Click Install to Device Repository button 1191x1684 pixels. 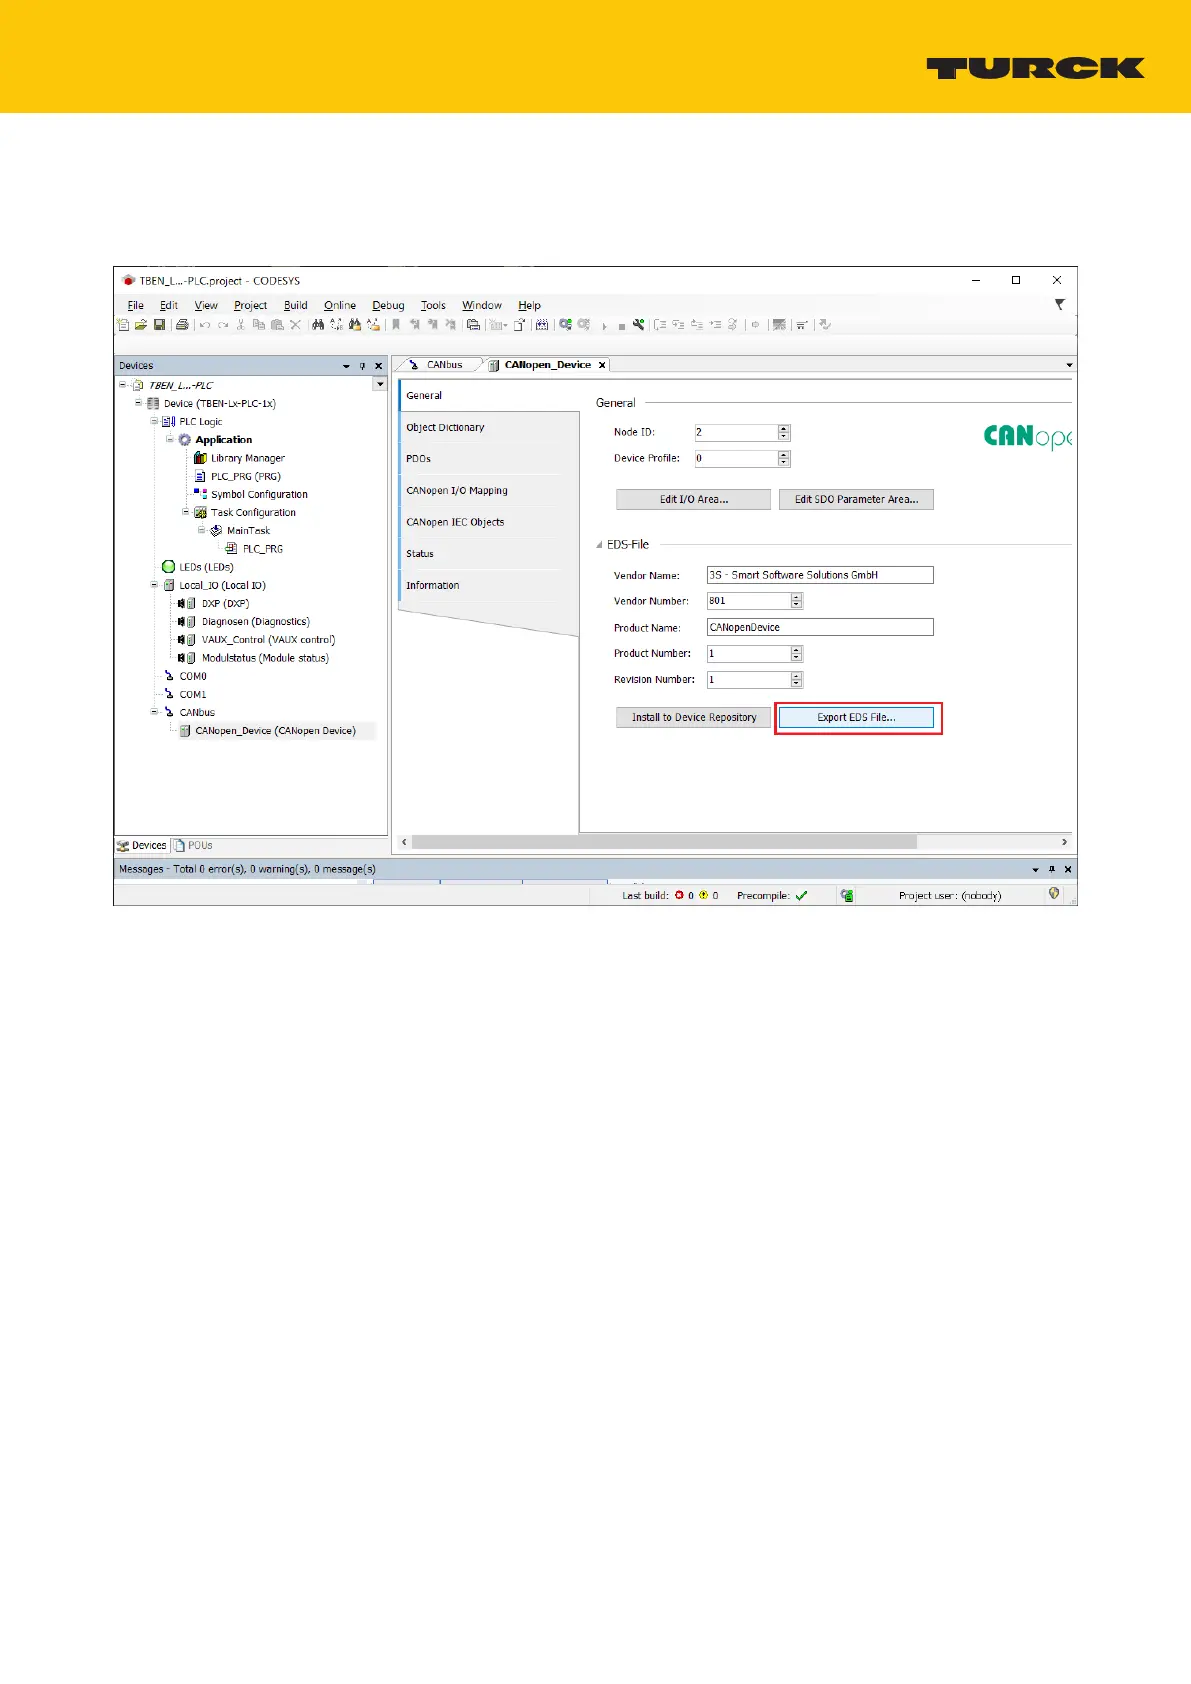693,717
